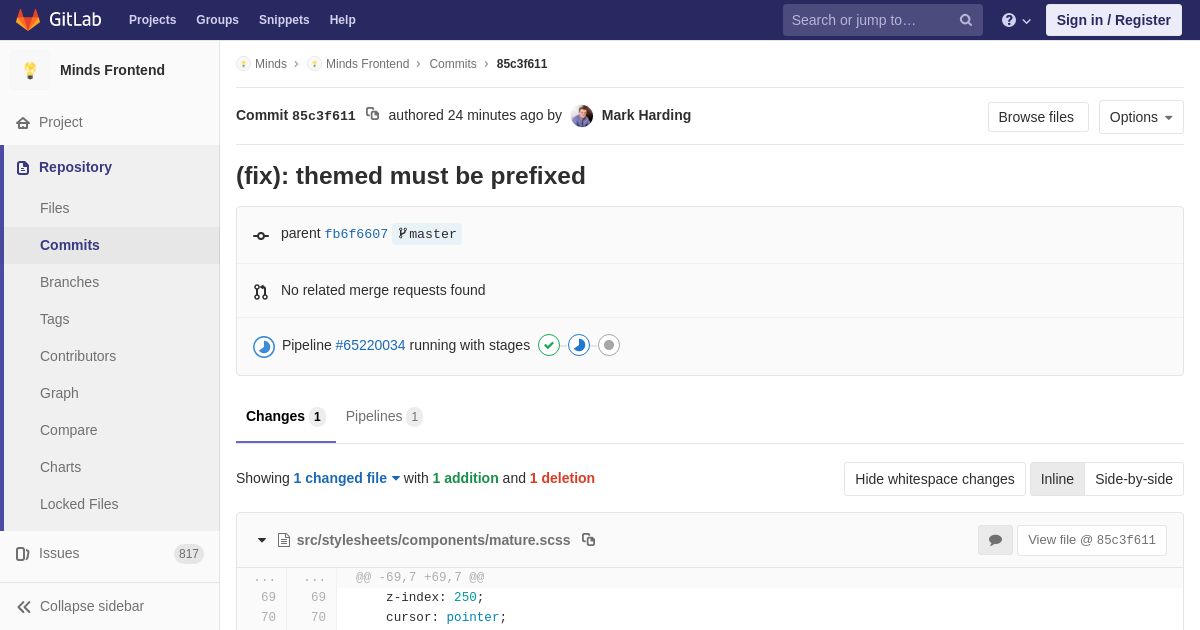Click Hide whitespace changes button
The width and height of the screenshot is (1200, 630).
[935, 479]
